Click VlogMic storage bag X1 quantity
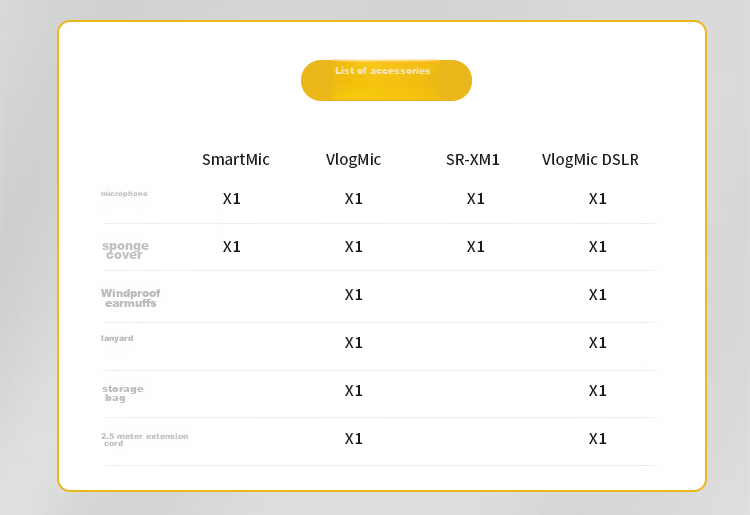Image resolution: width=750 pixels, height=515 pixels. (x=353, y=391)
